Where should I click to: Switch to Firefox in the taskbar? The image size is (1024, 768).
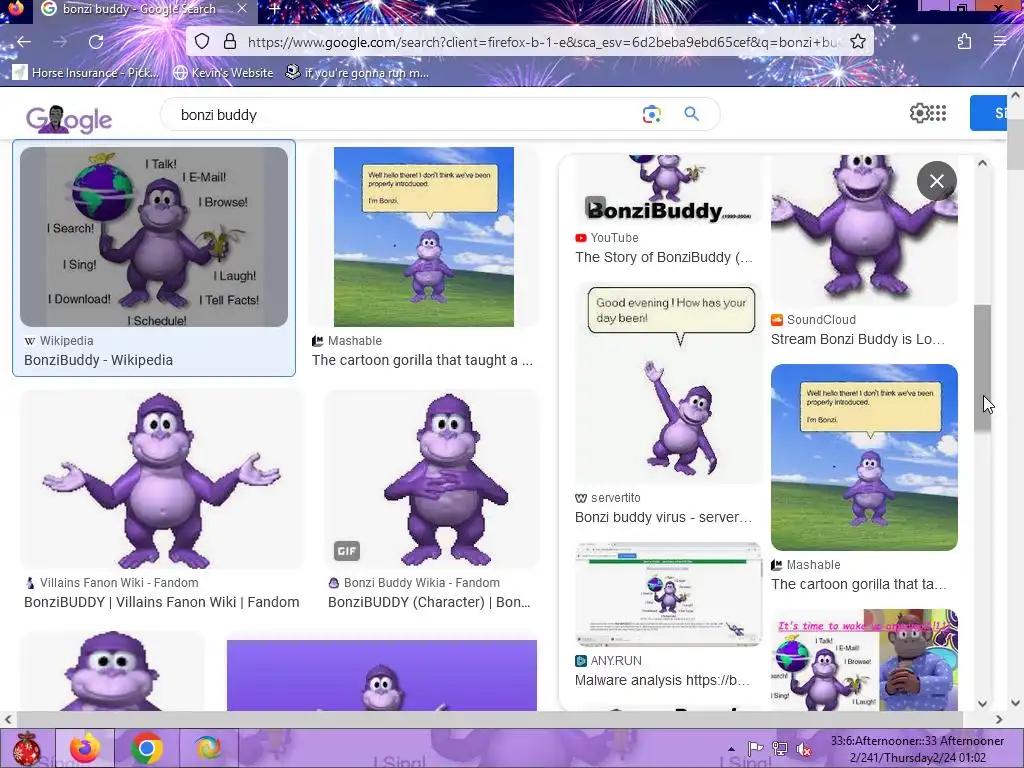click(85, 748)
